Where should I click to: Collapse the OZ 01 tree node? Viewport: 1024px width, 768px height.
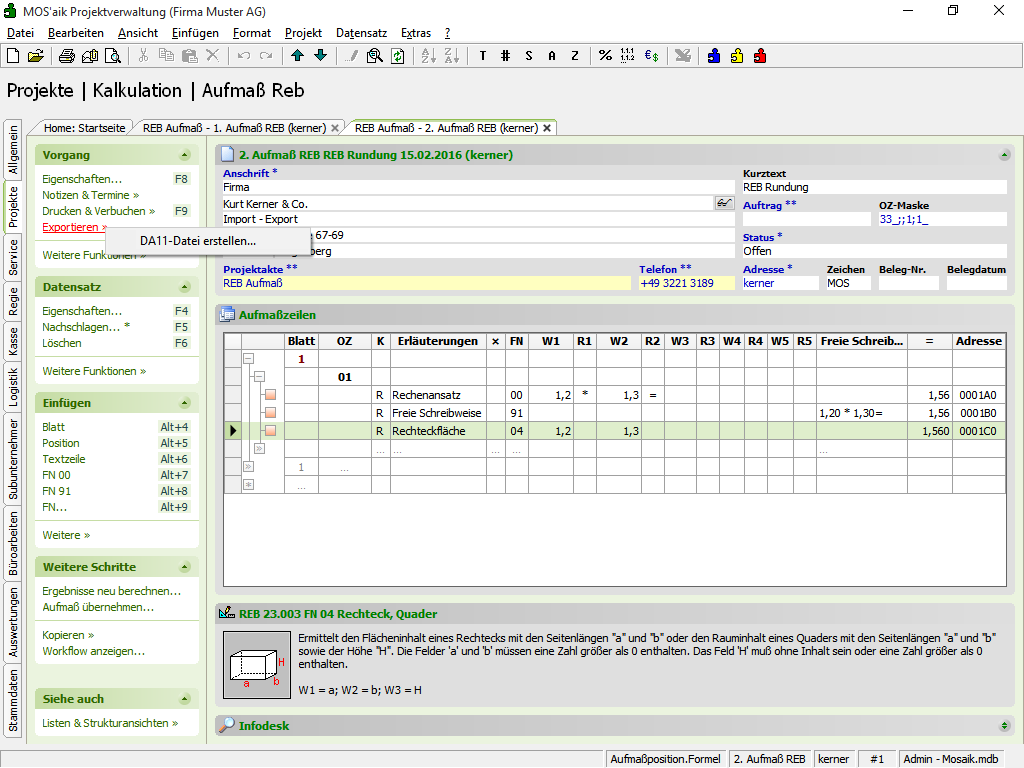point(258,377)
